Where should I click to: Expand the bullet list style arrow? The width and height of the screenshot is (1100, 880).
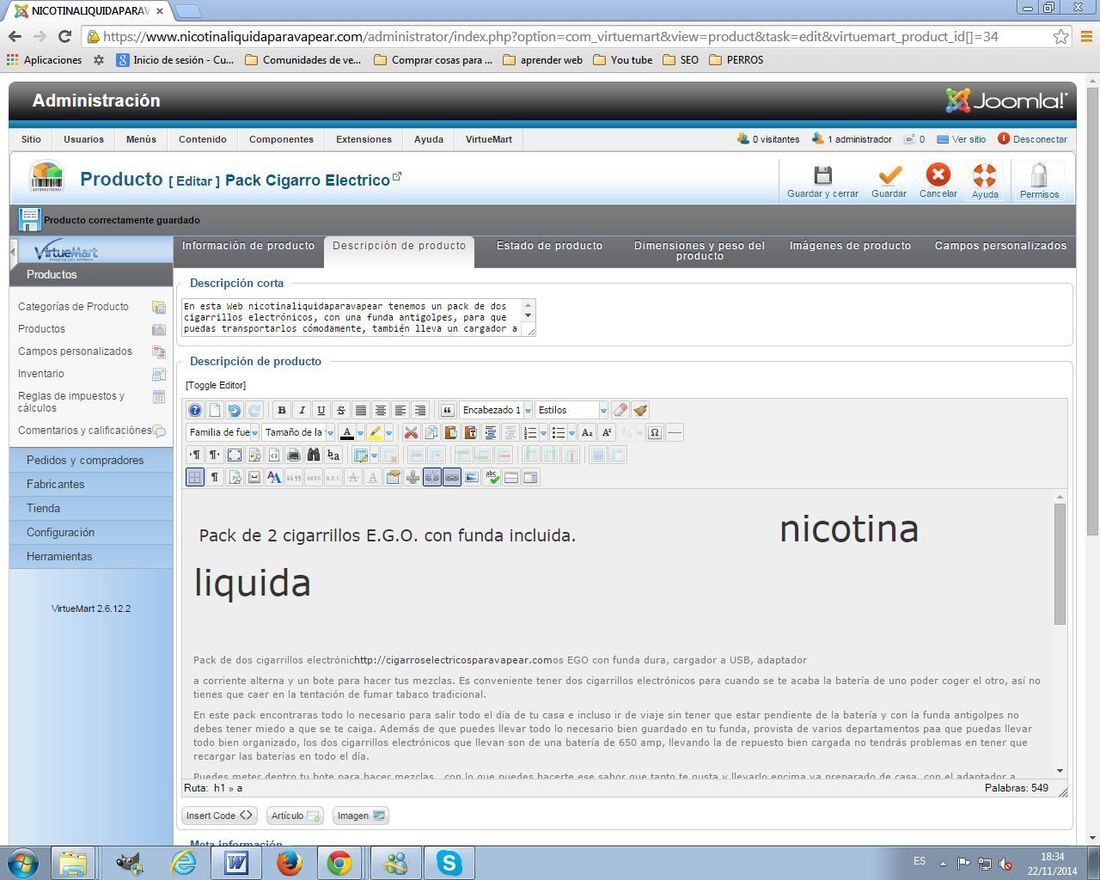coord(572,432)
